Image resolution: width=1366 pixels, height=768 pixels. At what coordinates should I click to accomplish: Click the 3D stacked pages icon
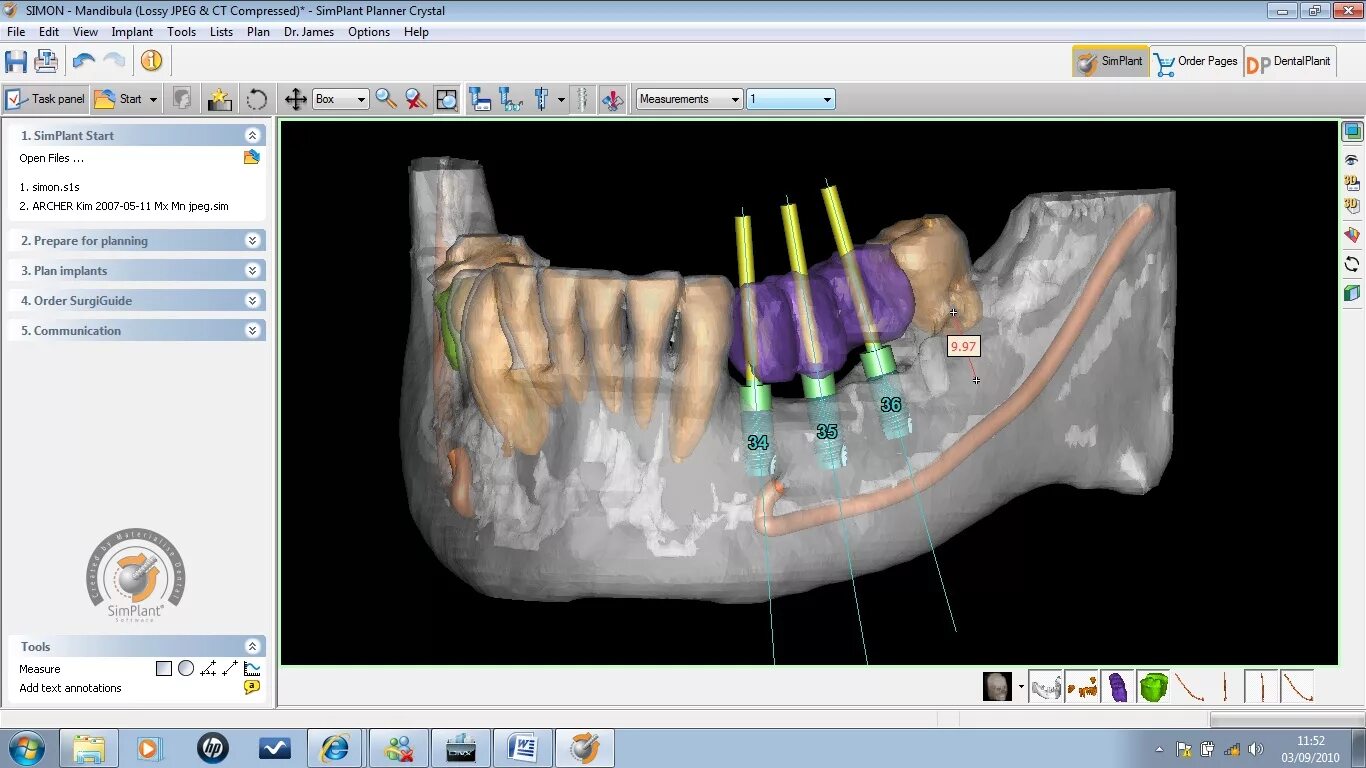[x=1352, y=205]
